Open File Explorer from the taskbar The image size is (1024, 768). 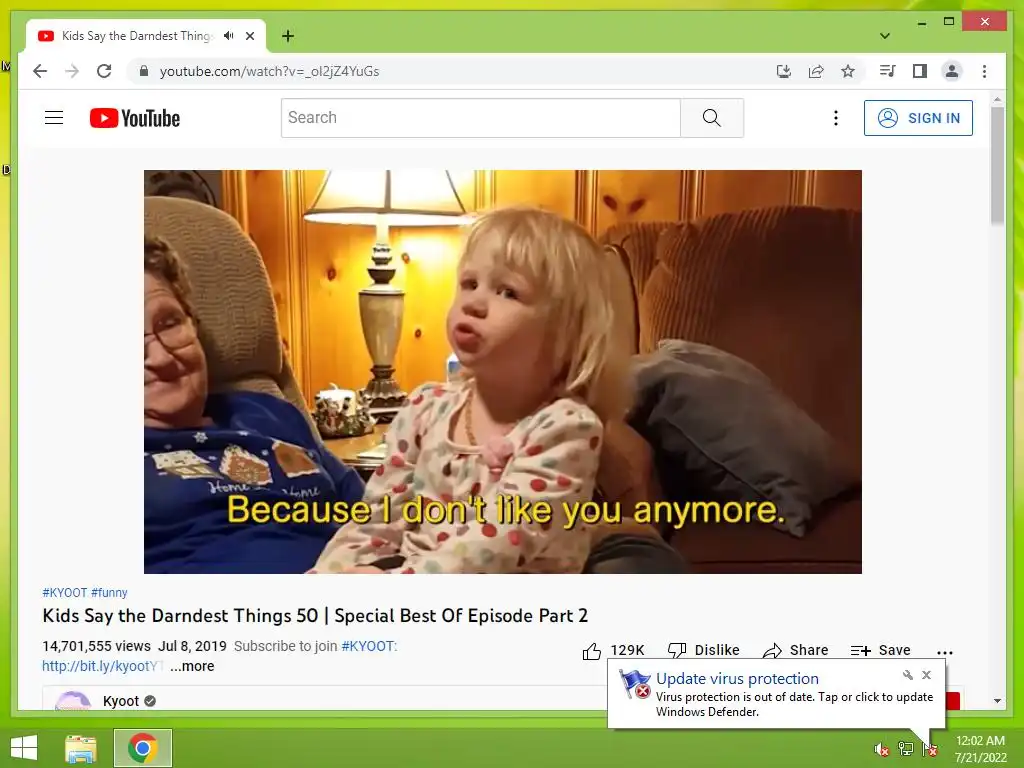(80, 748)
